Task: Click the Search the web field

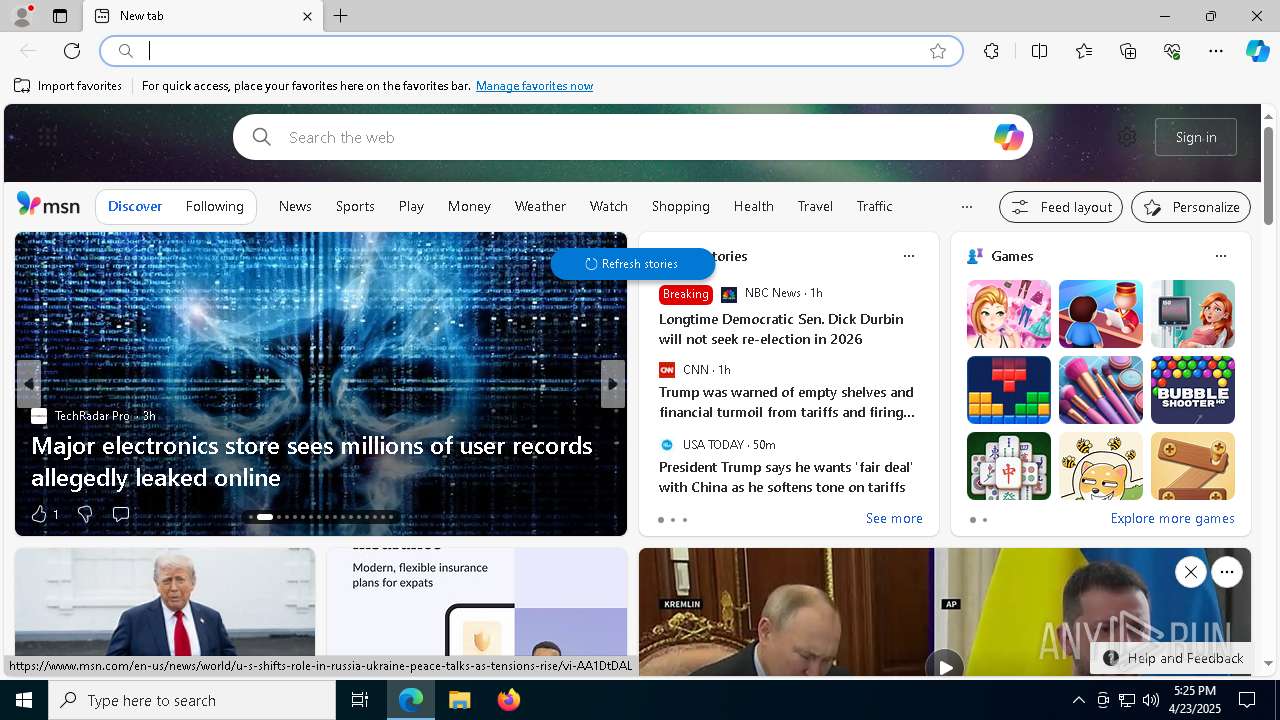Action: coord(633,137)
